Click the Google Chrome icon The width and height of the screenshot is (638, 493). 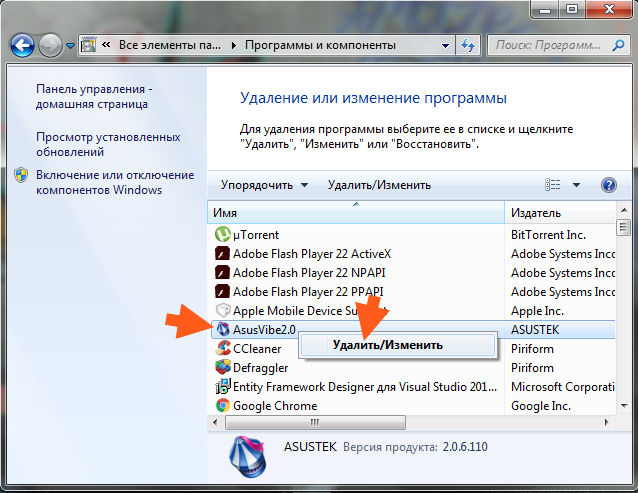click(223, 405)
